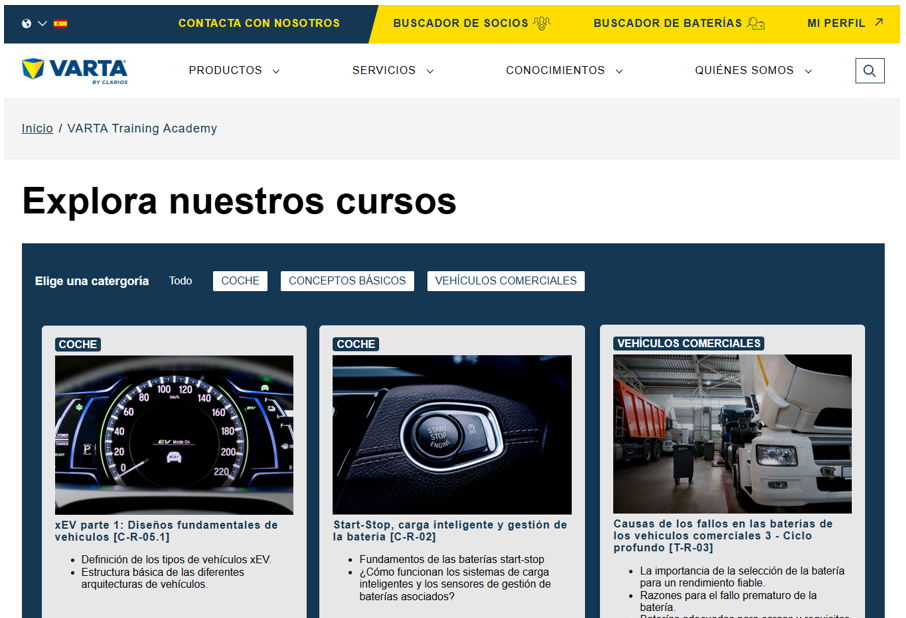Image resolution: width=906 pixels, height=618 pixels.
Task: Click the magnifying glass search icon
Action: click(x=869, y=71)
